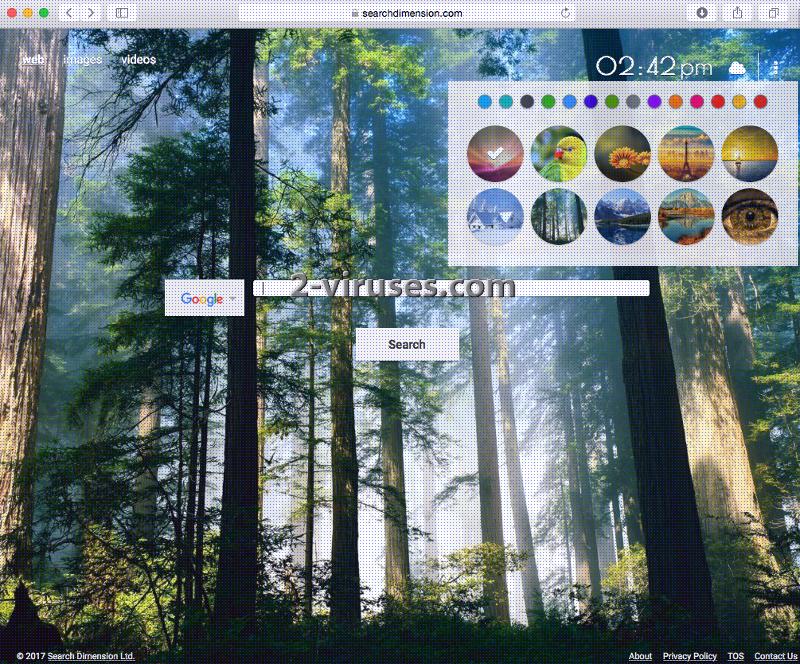The width and height of the screenshot is (800, 664).
Task: Open the Contact Us footer link
Action: point(775,656)
